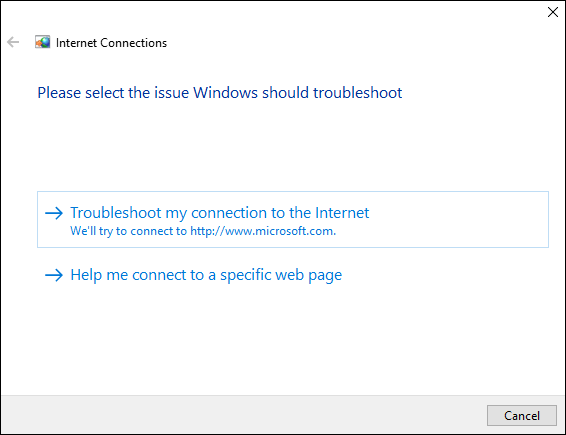Click We'll try to connect description
The image size is (566, 435).
click(203, 231)
